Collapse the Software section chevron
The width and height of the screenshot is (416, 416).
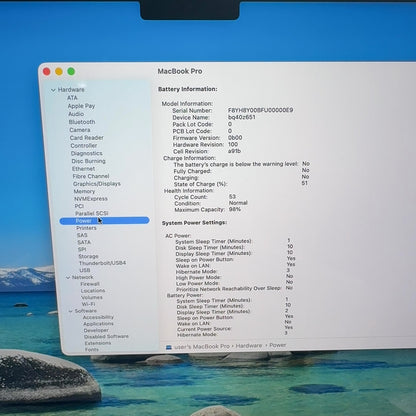70,311
